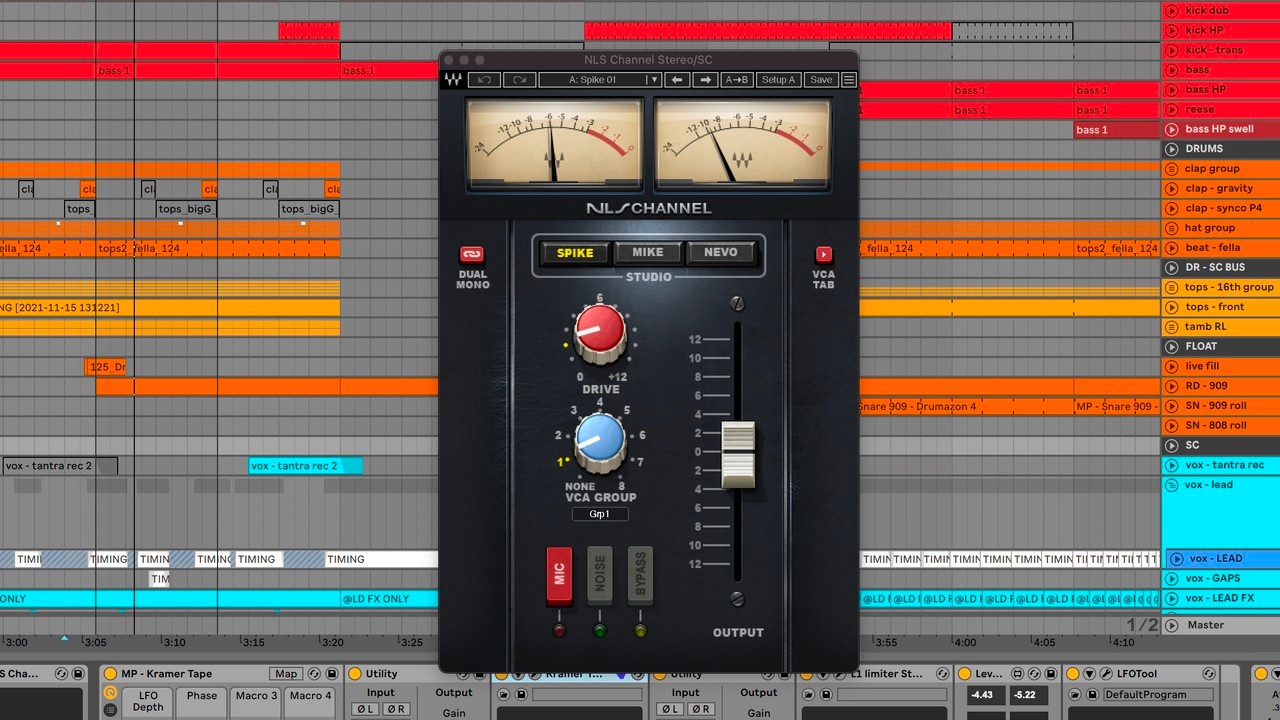Click the right VU meter
The image size is (1280, 720).
[742, 143]
